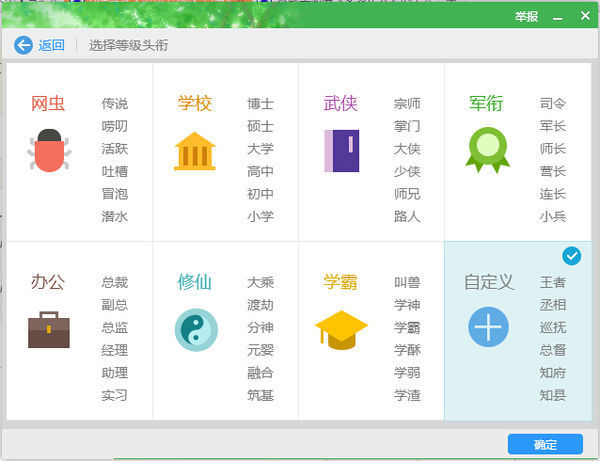The image size is (600, 461).
Task: Select the yin-yang 修仙 icon
Action: point(196,330)
